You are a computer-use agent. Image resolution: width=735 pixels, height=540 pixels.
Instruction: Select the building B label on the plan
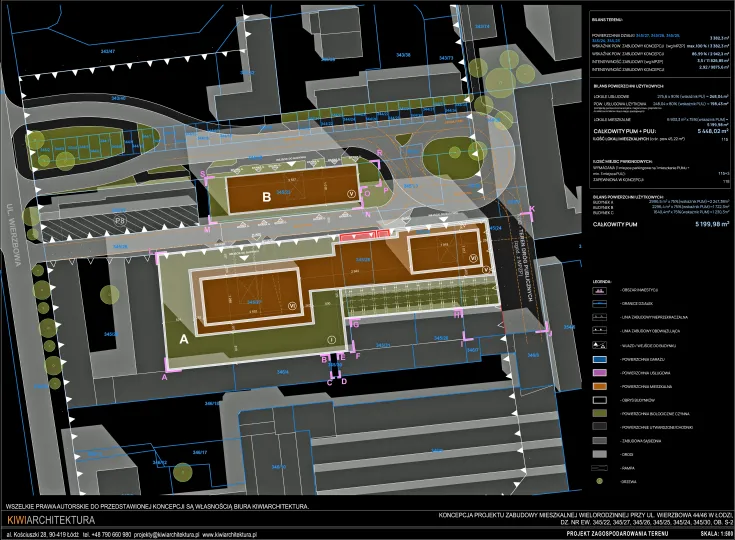point(266,197)
